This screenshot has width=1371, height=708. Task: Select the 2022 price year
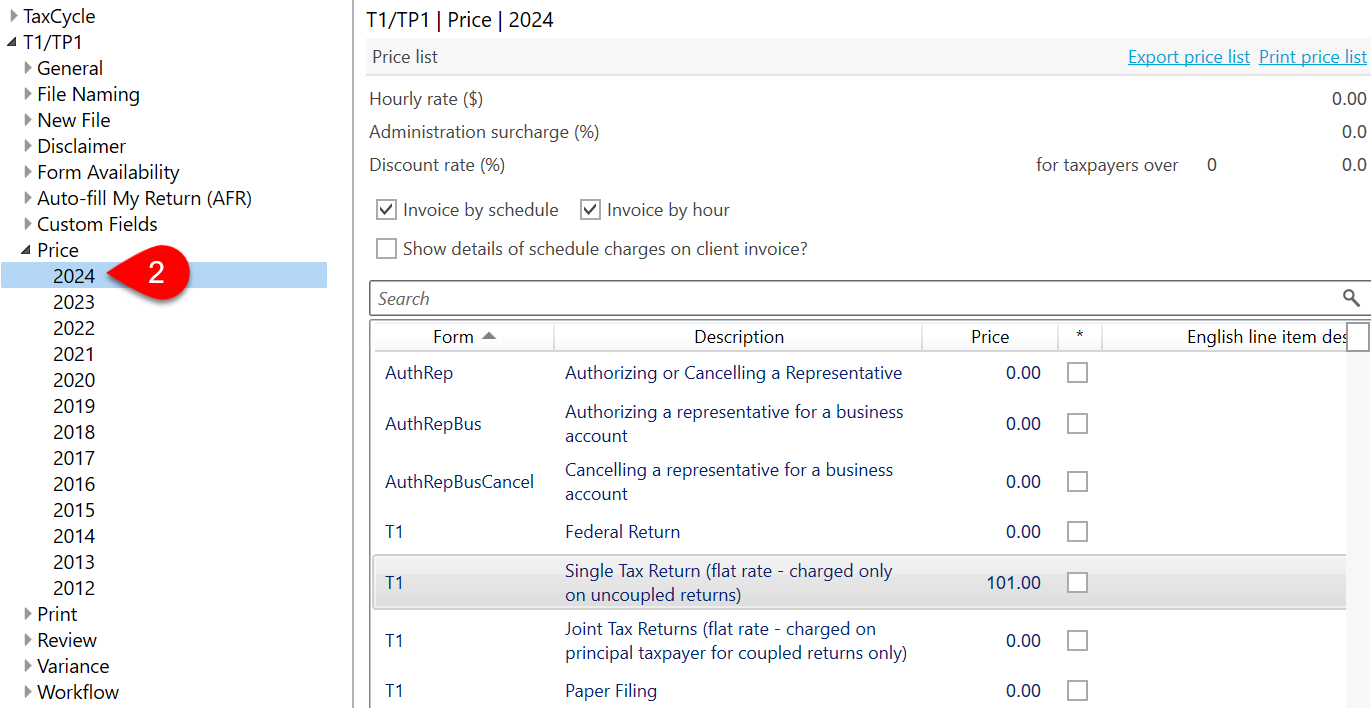74,328
